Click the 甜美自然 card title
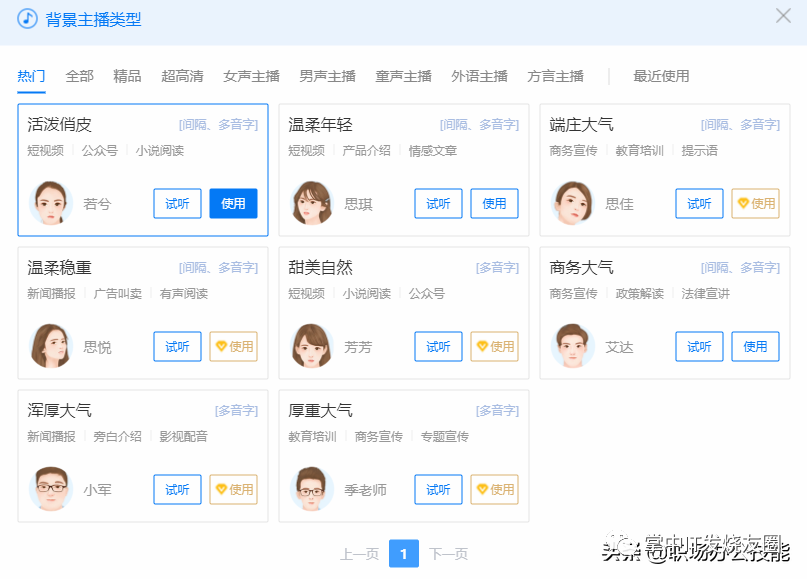Screen dimensions: 807x579 320,268
